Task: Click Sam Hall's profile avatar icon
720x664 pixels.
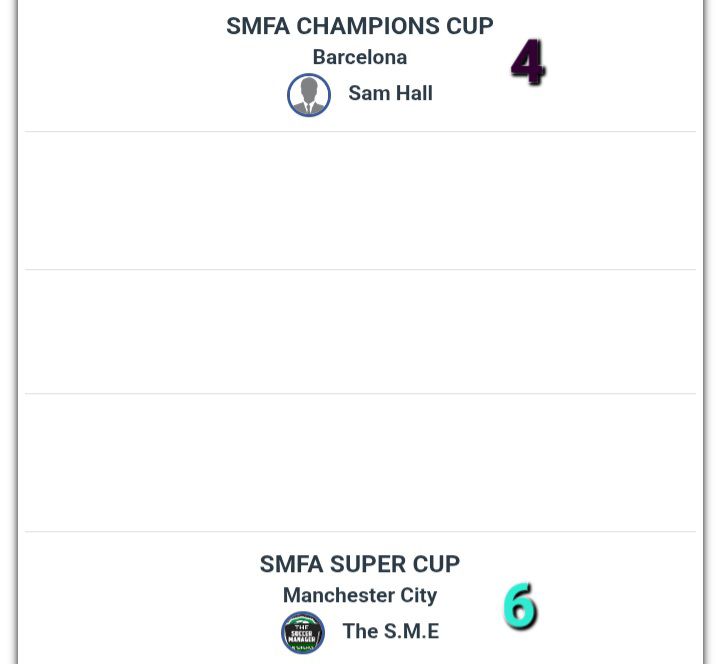Action: [x=309, y=95]
